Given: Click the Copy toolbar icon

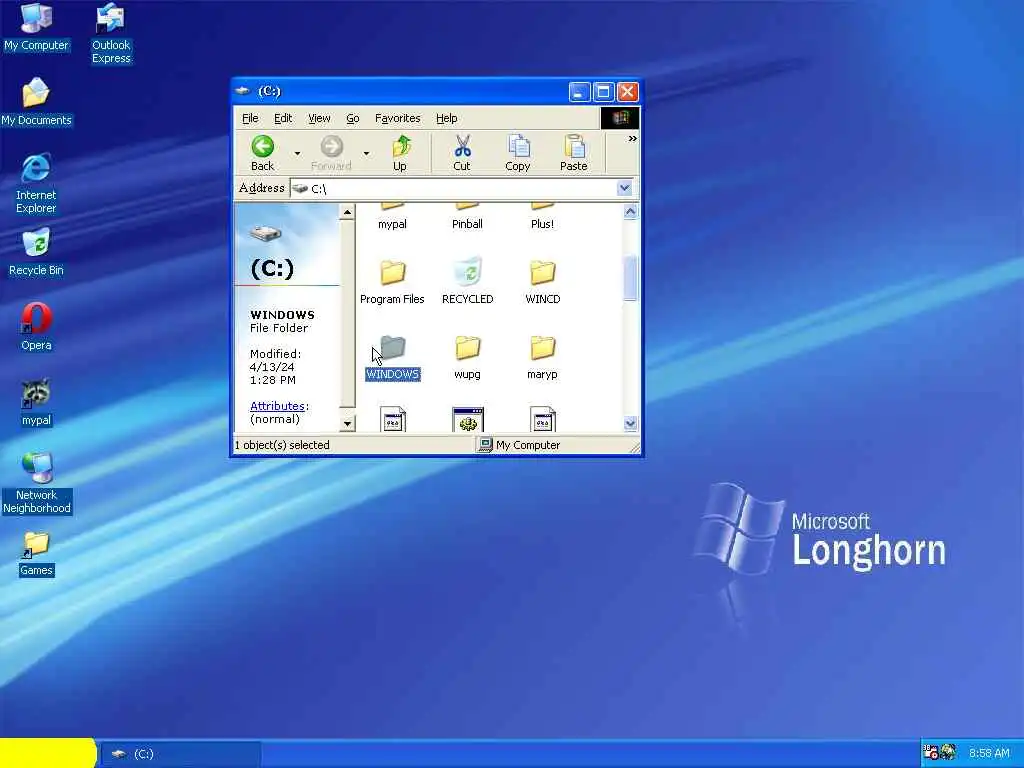Looking at the screenshot, I should pyautogui.click(x=518, y=153).
